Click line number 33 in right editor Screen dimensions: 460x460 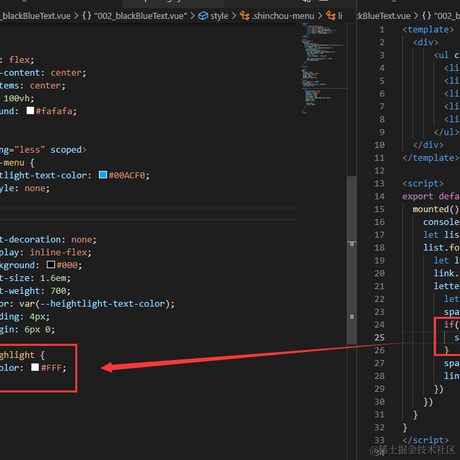tap(379, 440)
